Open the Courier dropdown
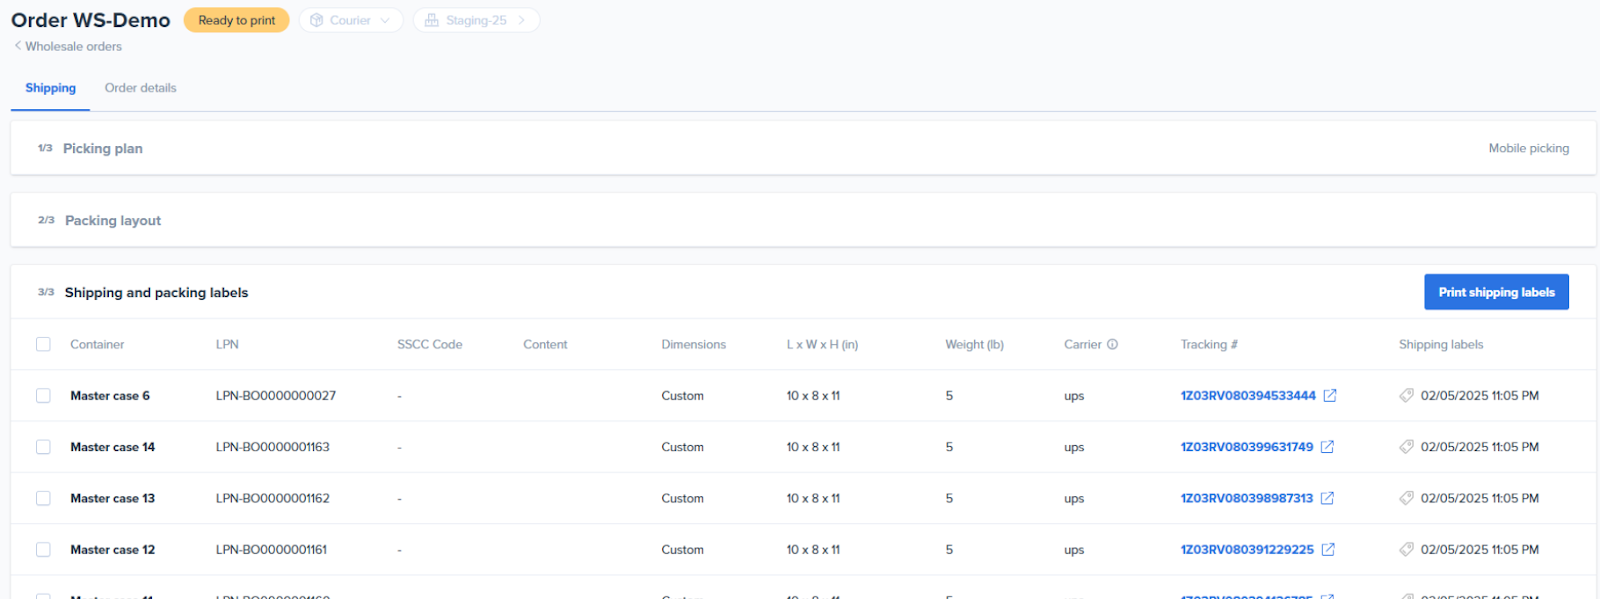 pos(351,20)
